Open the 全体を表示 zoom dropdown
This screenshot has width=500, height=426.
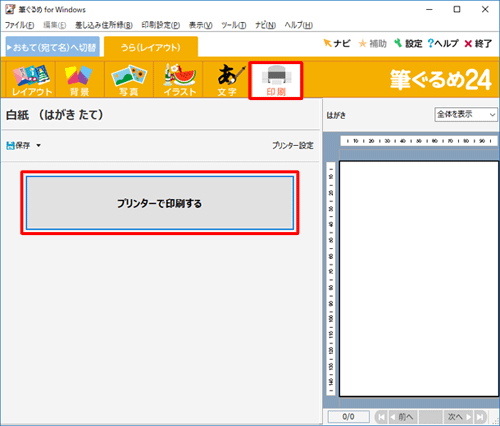466,114
